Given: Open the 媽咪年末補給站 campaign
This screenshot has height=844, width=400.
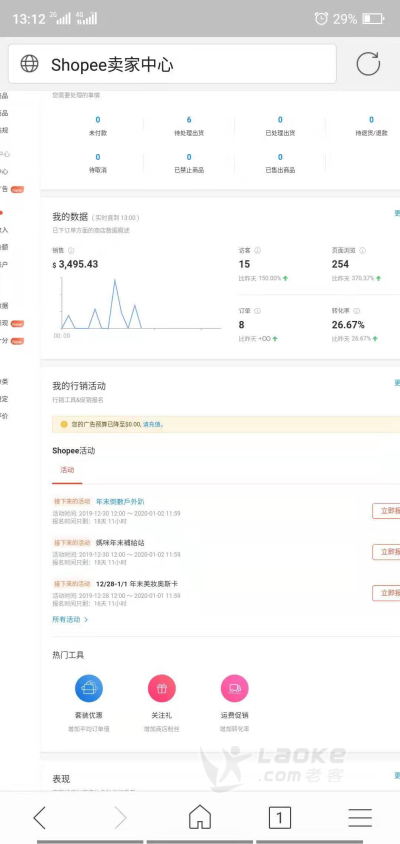Looking at the screenshot, I should tap(120, 543).
